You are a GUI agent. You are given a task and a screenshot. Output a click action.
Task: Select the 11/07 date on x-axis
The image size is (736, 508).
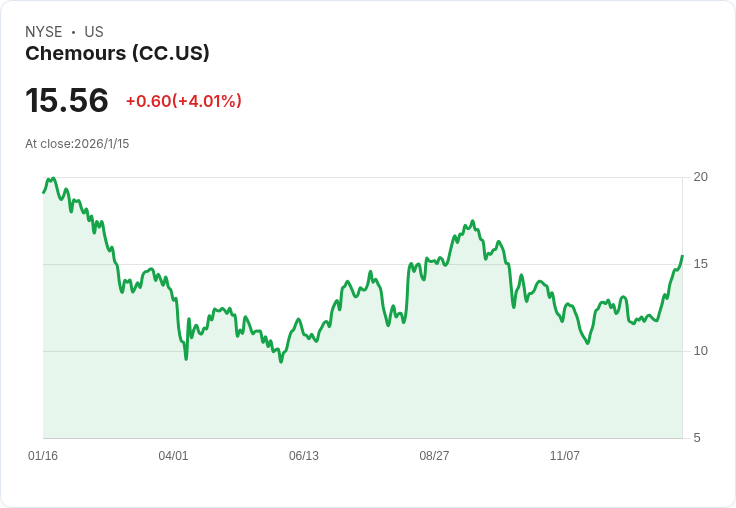point(565,455)
